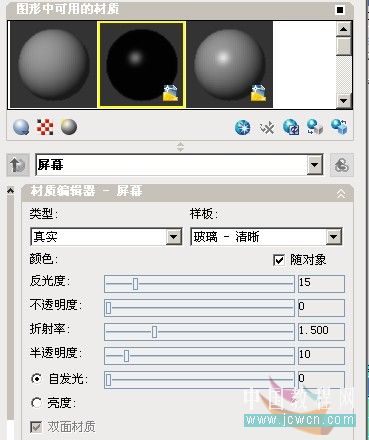The height and width of the screenshot is (440, 369).
Task: Open the 屏幕 material name dropdown
Action: (315, 164)
